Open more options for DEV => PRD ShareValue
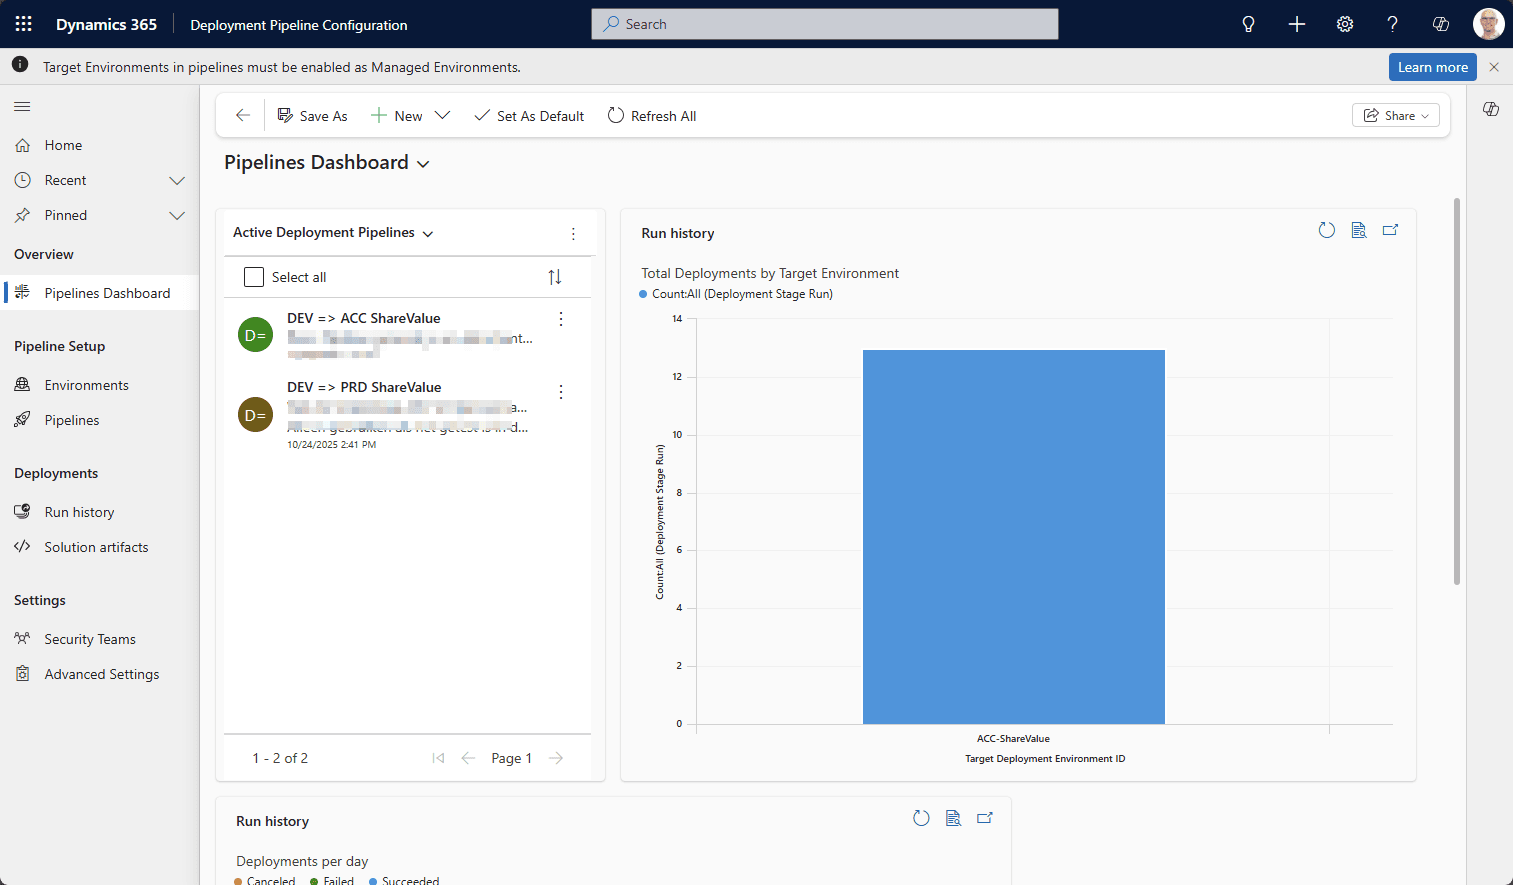This screenshot has height=885, width=1513. coord(561,392)
